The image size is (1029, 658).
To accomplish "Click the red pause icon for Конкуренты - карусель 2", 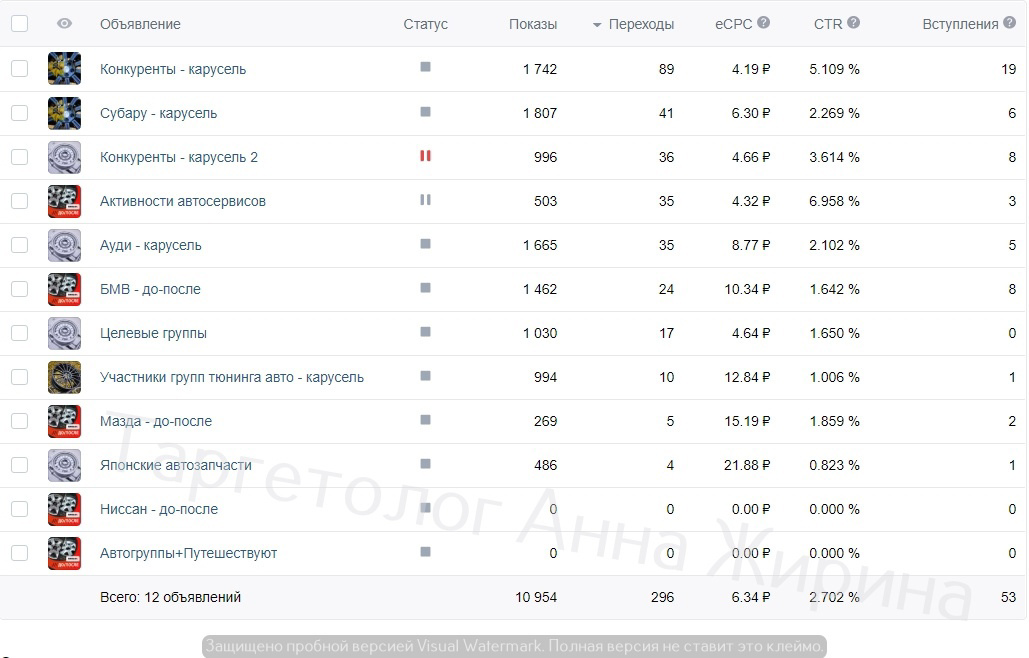I will point(425,155).
